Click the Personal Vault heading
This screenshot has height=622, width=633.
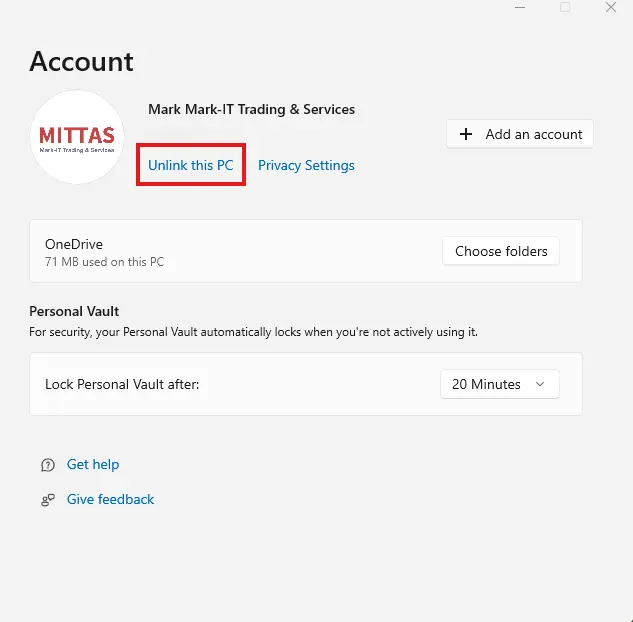74,311
